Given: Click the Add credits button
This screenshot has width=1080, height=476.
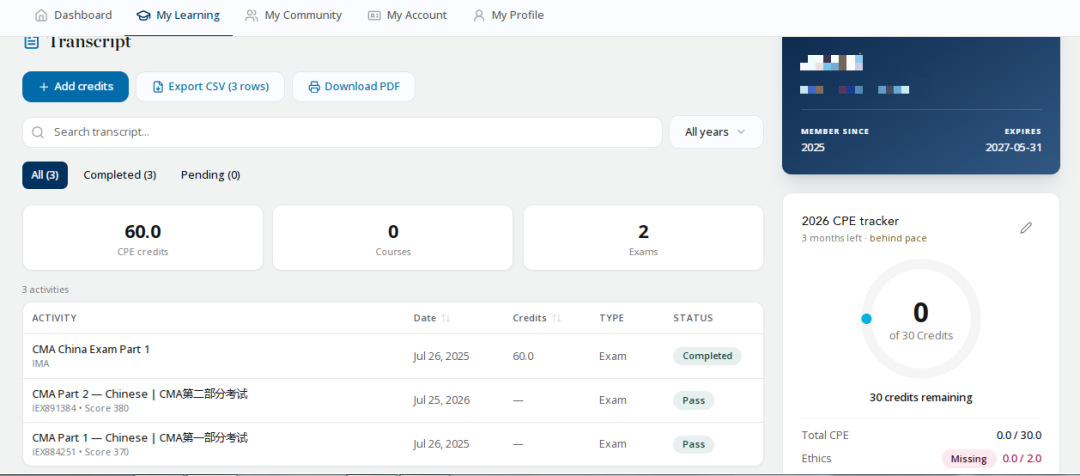Looking at the screenshot, I should point(75,87).
